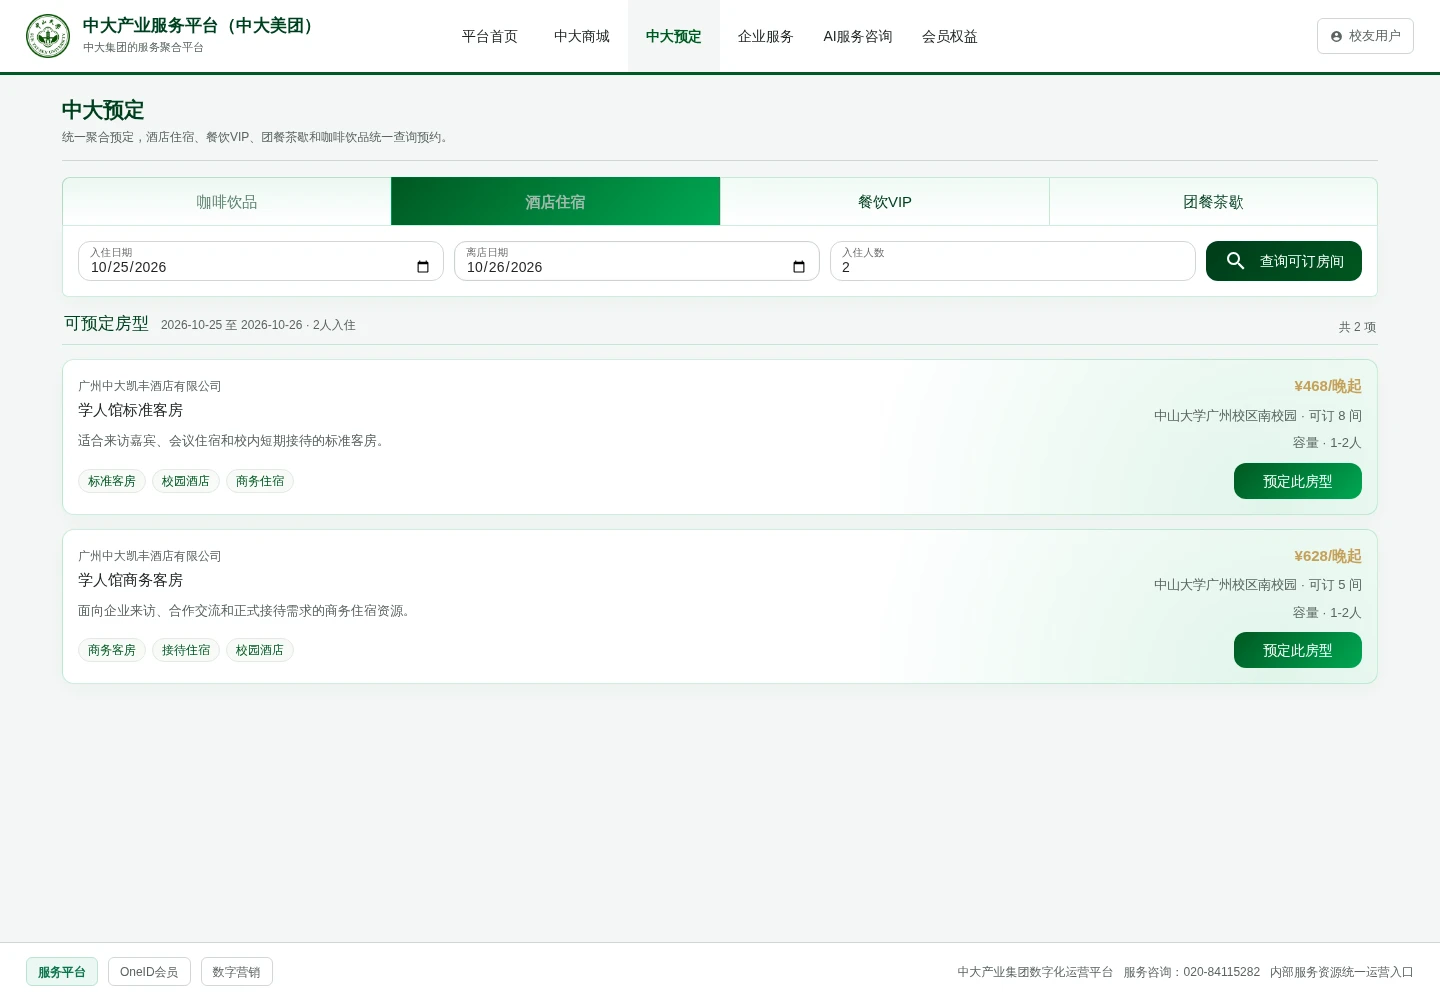Focus the 离店日期 date field
The image size is (1440, 1000).
point(637,261)
